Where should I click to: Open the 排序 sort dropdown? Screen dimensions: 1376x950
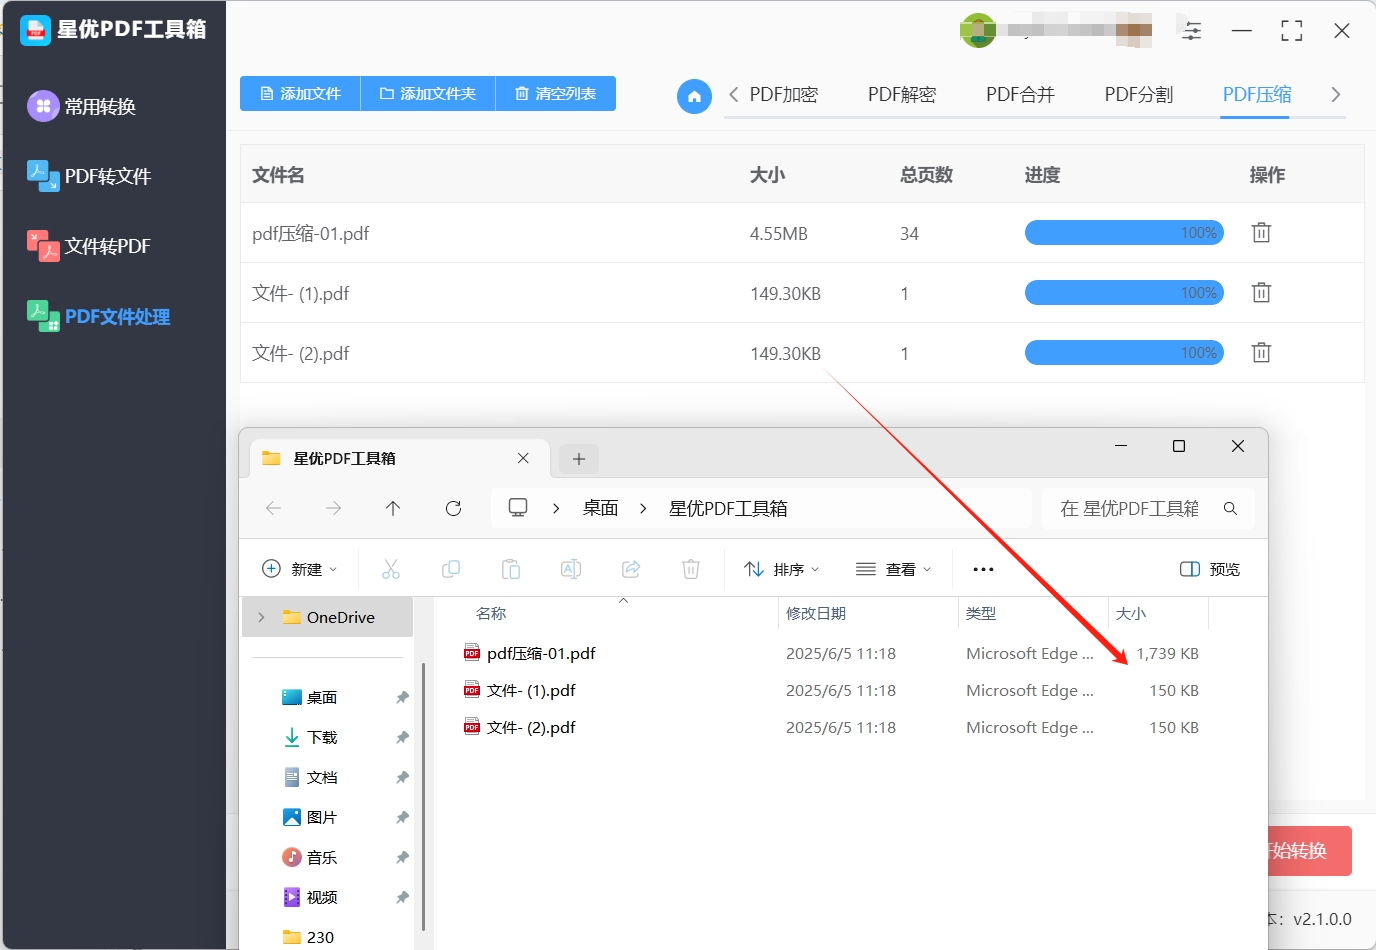click(782, 569)
